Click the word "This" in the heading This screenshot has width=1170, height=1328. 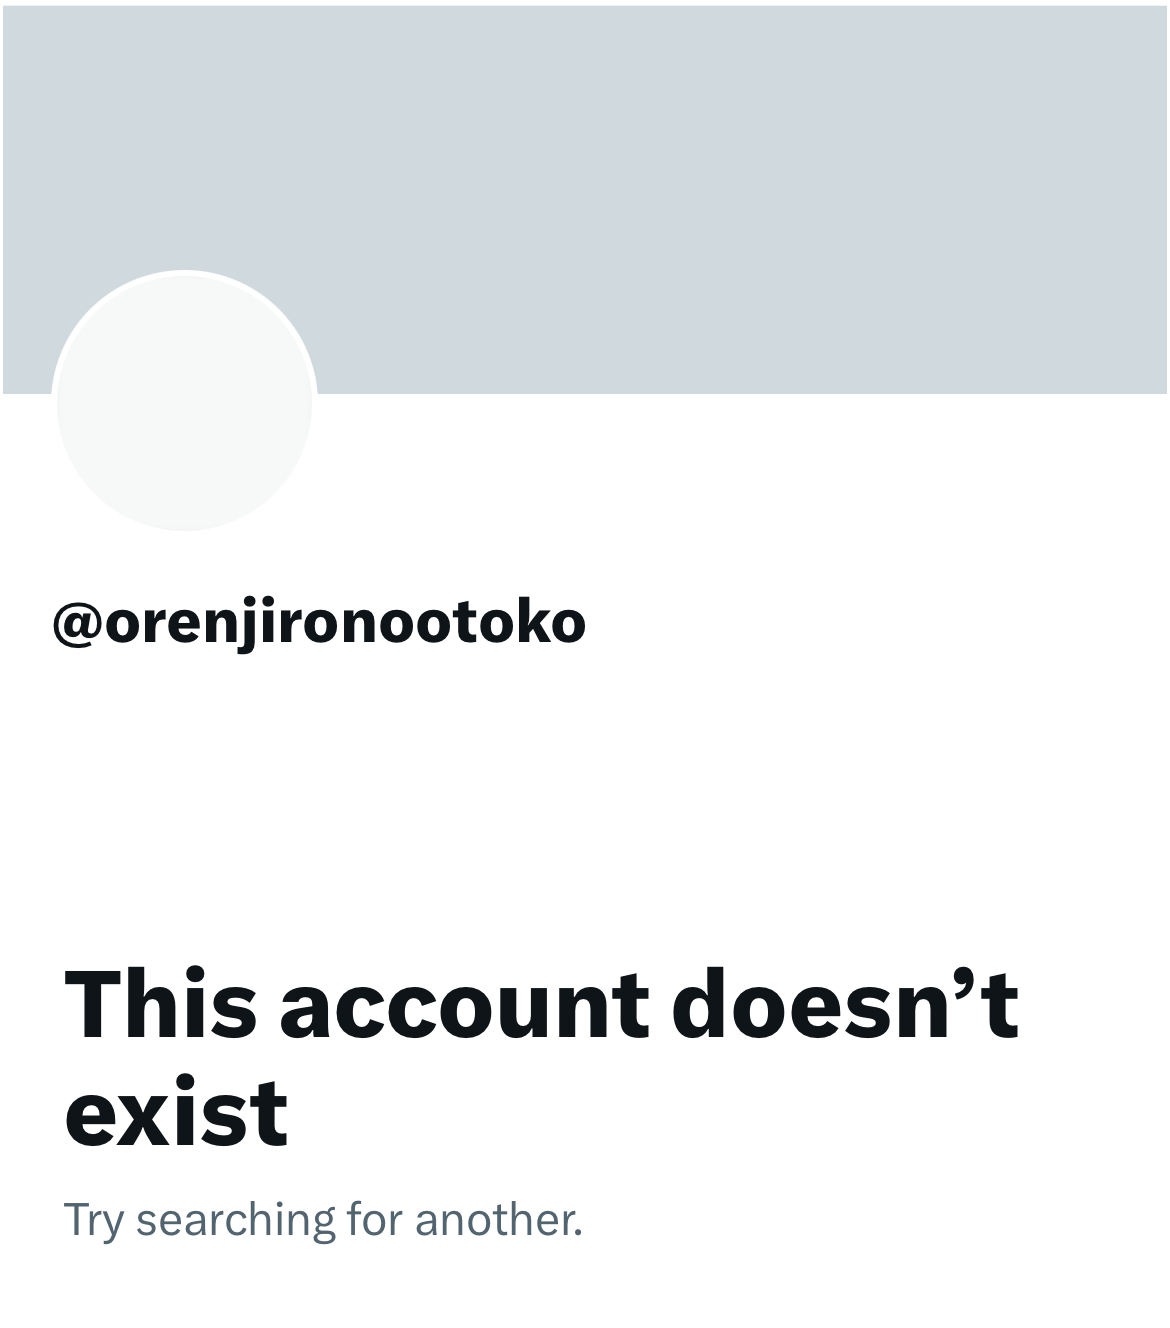[160, 1002]
